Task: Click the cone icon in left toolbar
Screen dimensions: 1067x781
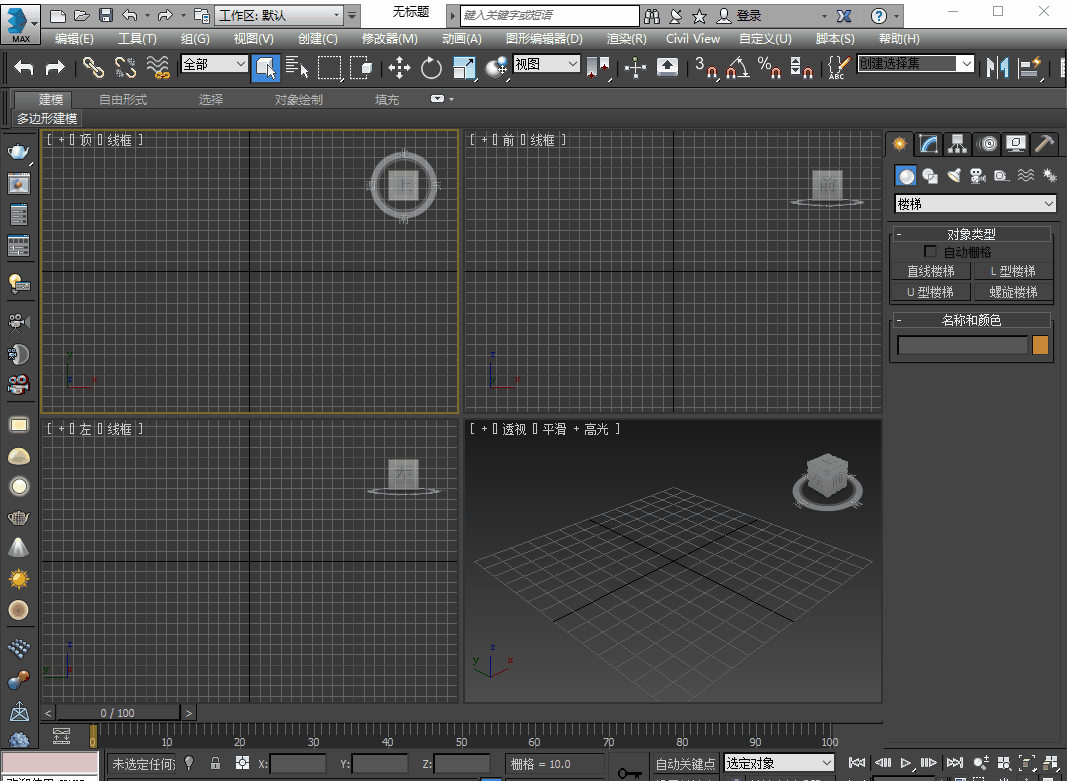Action: pyautogui.click(x=18, y=547)
